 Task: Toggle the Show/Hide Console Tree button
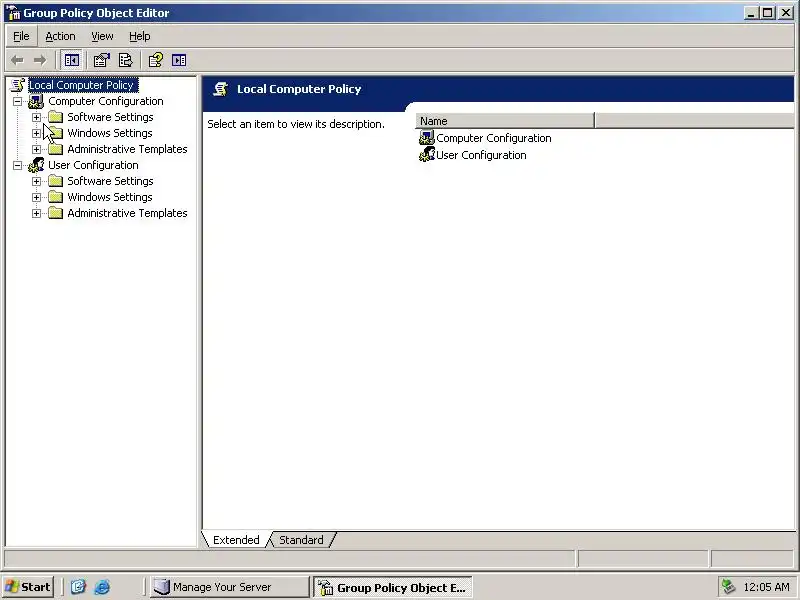(x=71, y=60)
